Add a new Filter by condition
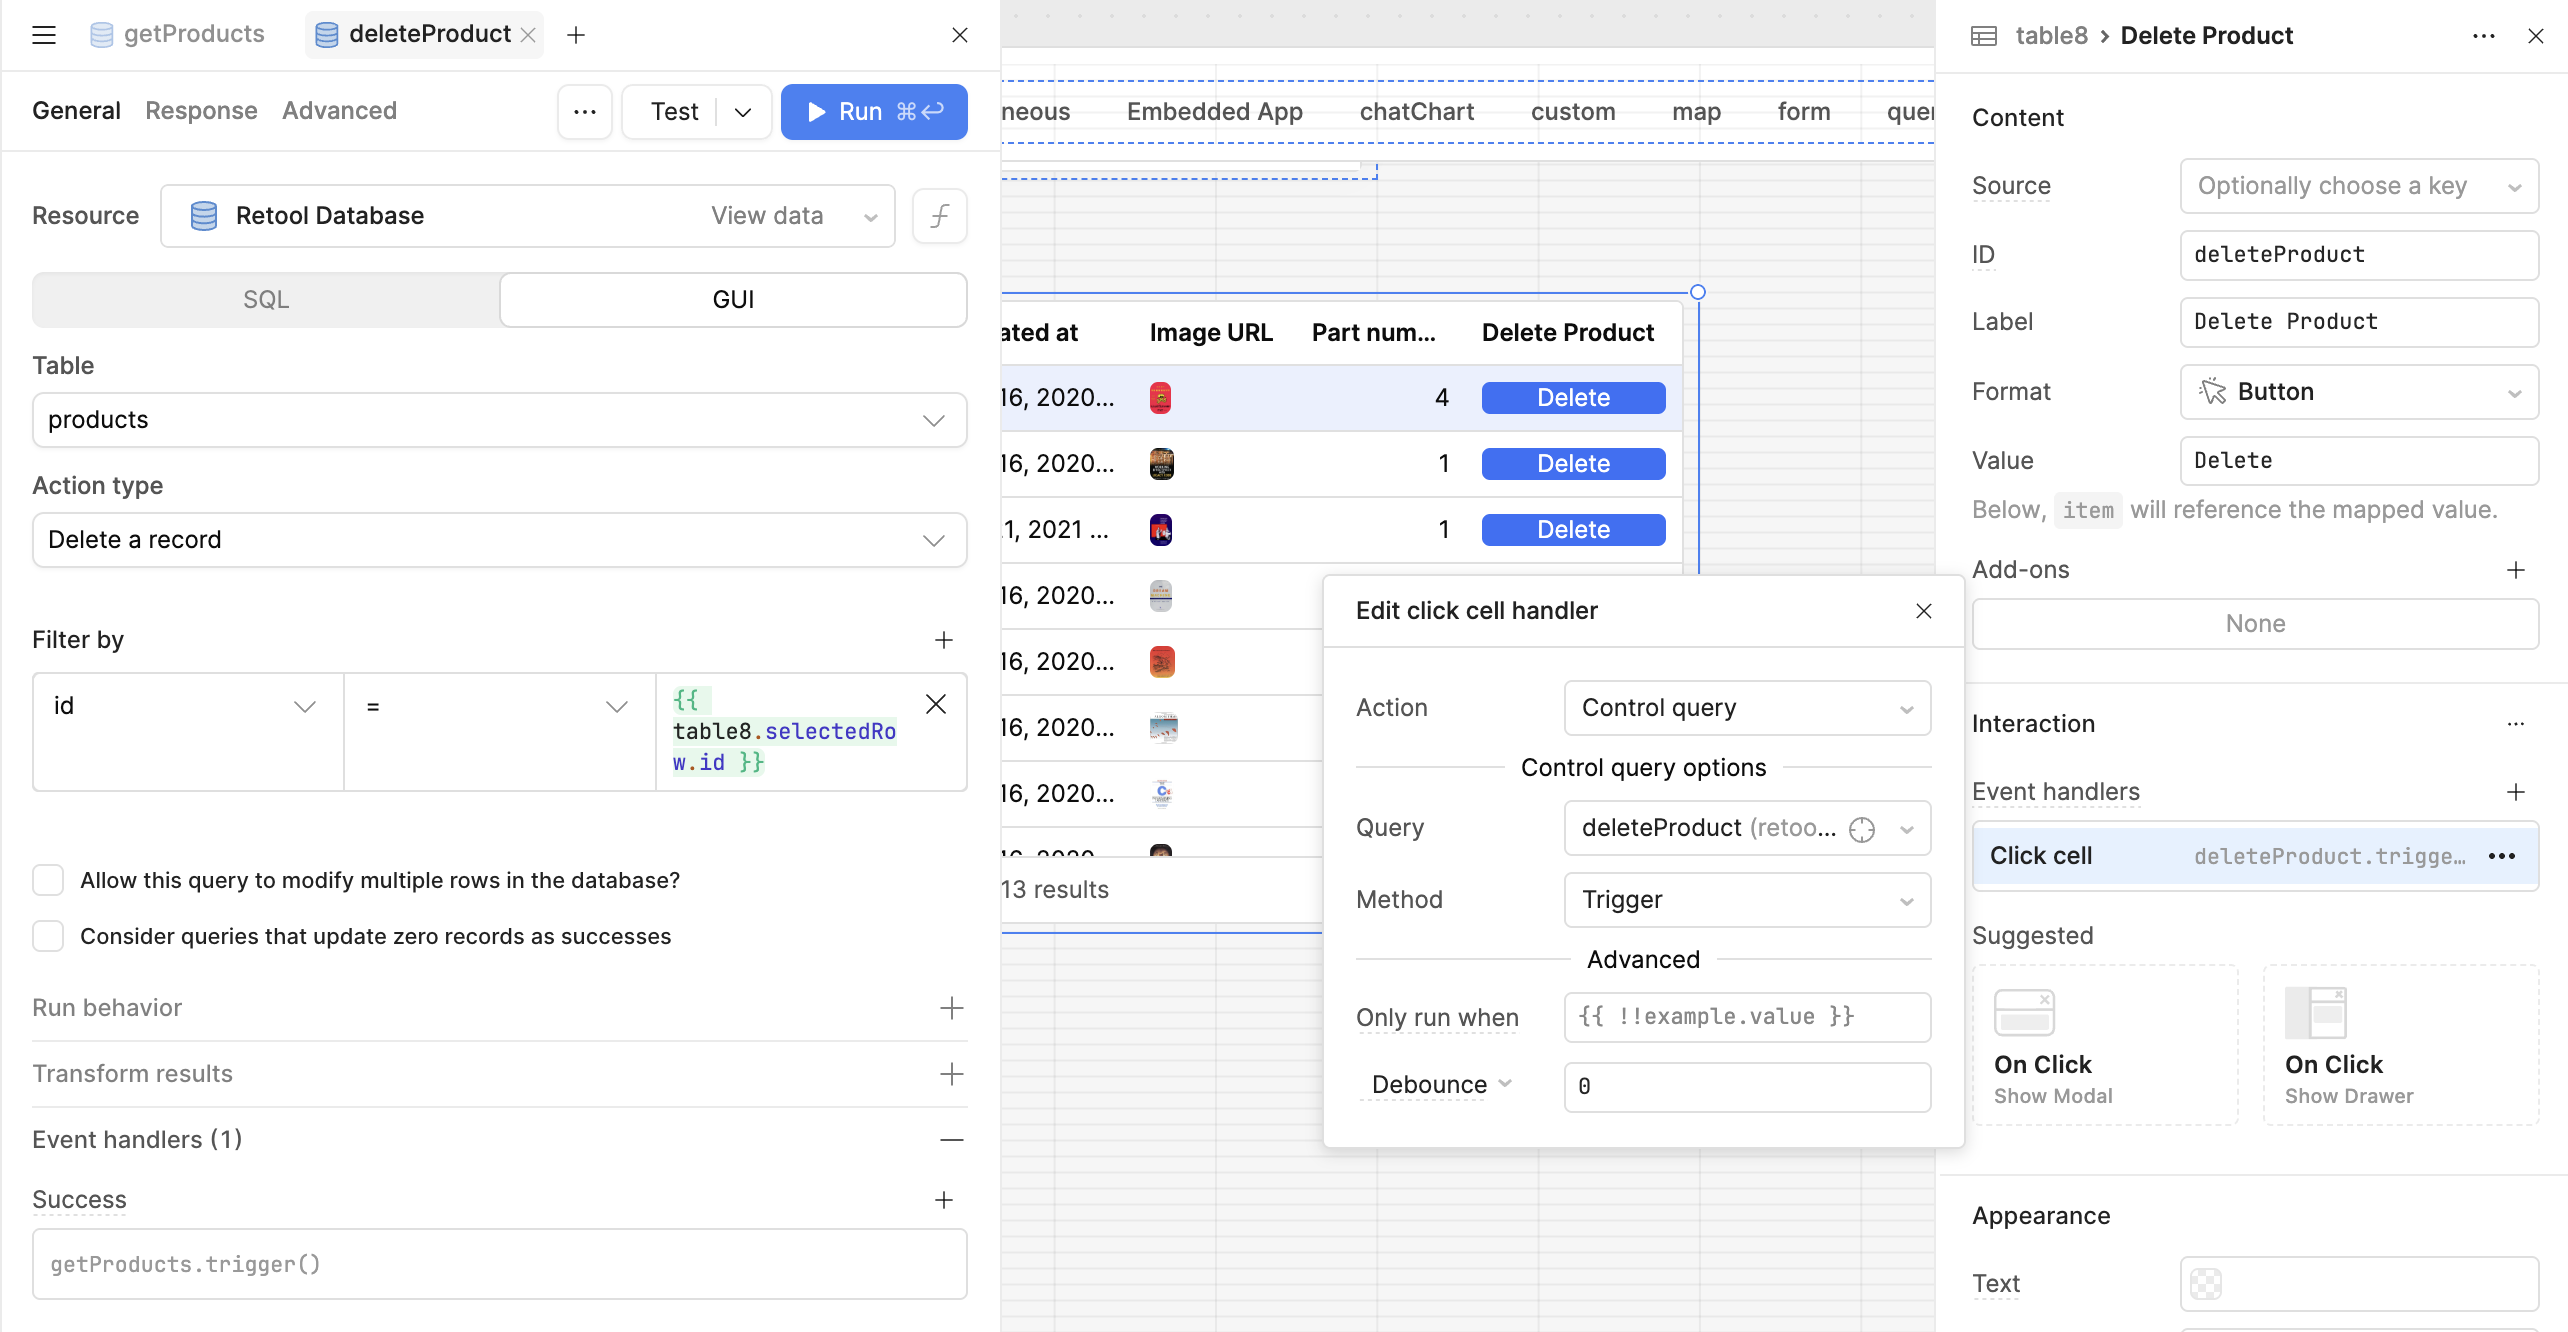The image size is (2568, 1332). pos(943,640)
